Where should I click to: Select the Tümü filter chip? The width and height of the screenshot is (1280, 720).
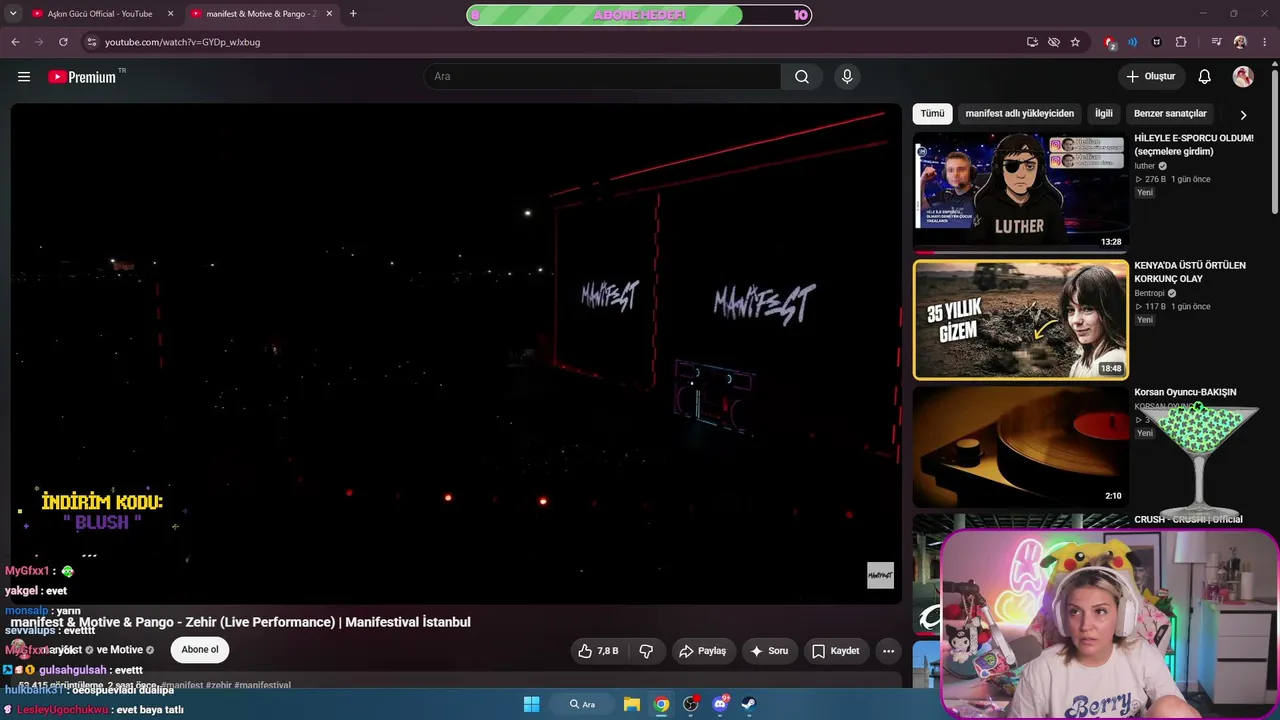point(932,114)
